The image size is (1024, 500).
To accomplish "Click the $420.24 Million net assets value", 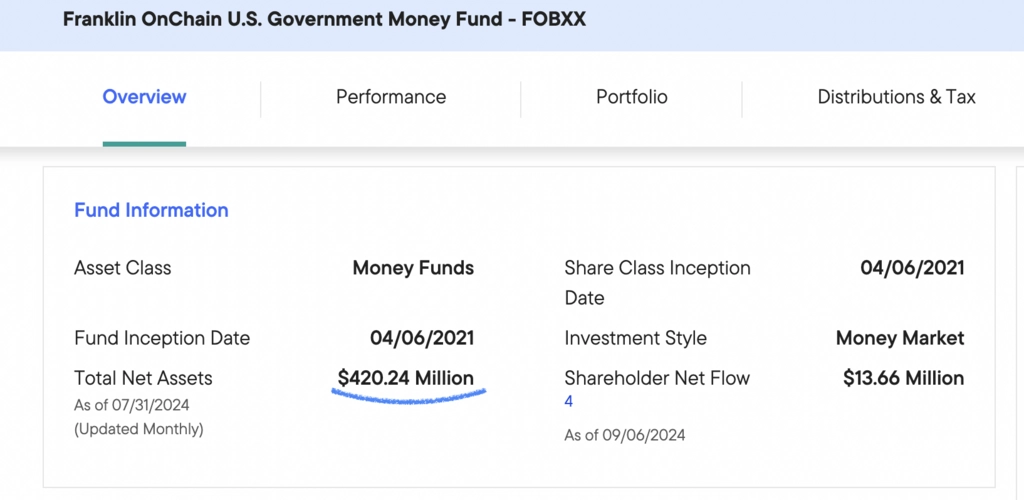I will coord(406,378).
